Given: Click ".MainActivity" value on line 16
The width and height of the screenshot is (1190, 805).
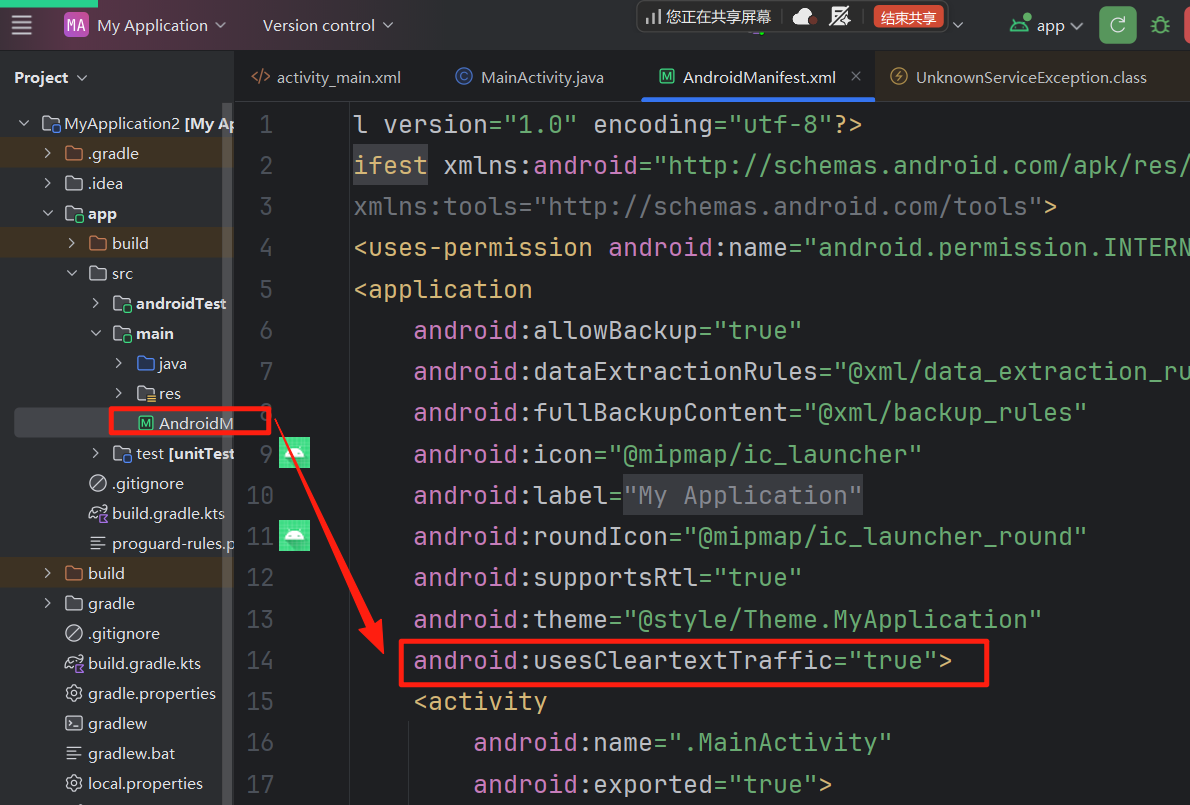Looking at the screenshot, I should point(780,742).
